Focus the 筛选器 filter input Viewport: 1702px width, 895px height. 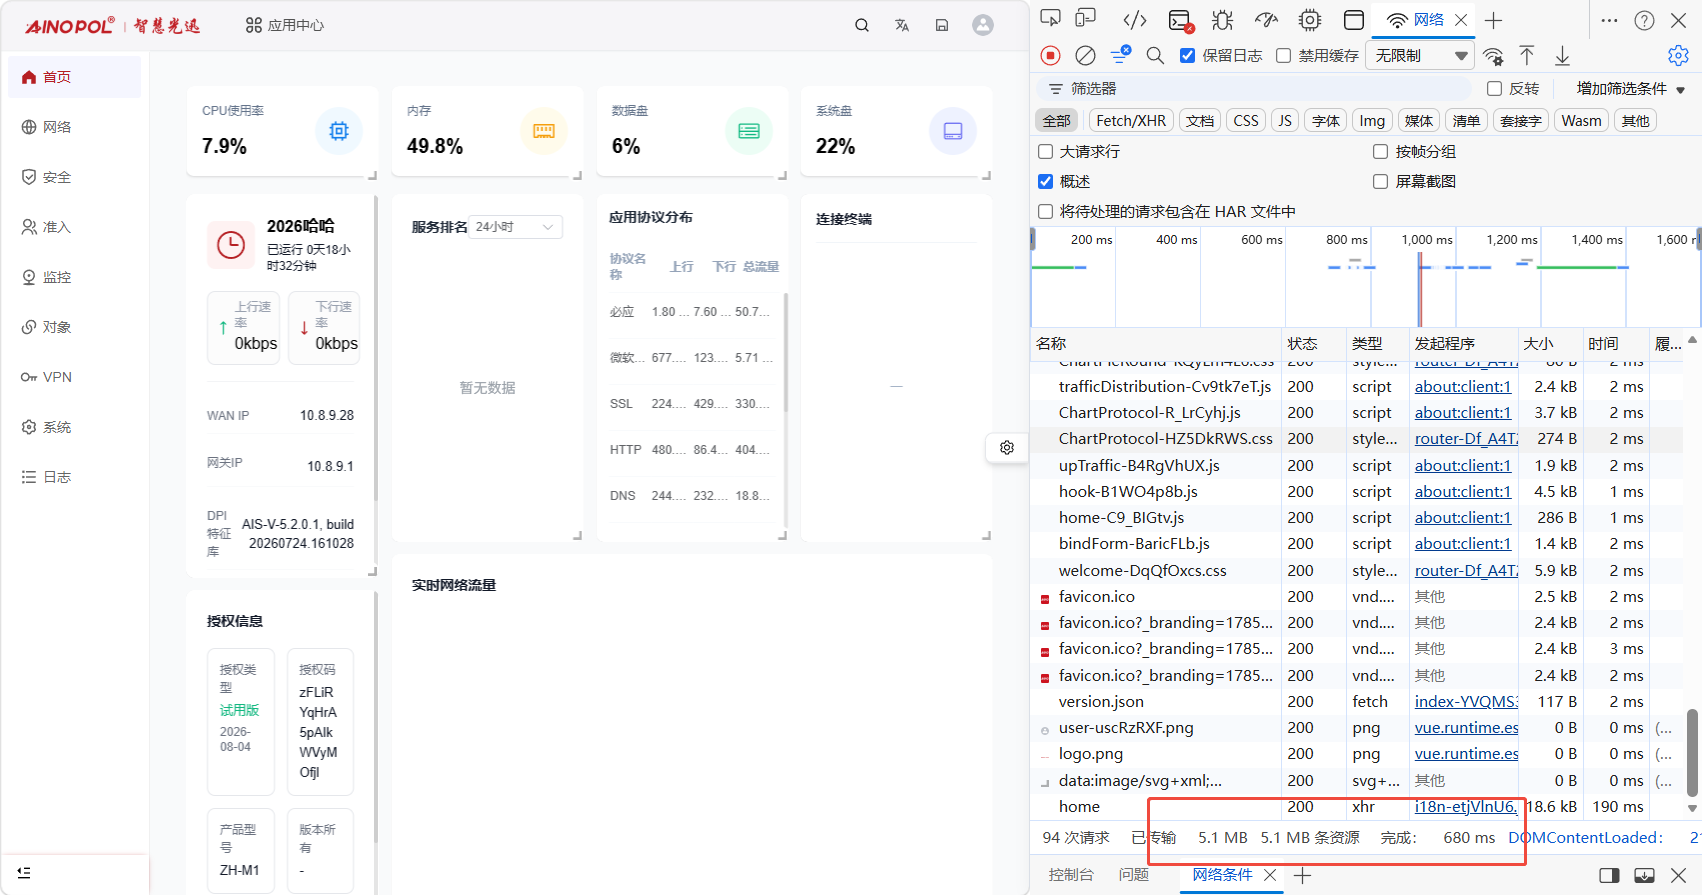coord(1255,89)
